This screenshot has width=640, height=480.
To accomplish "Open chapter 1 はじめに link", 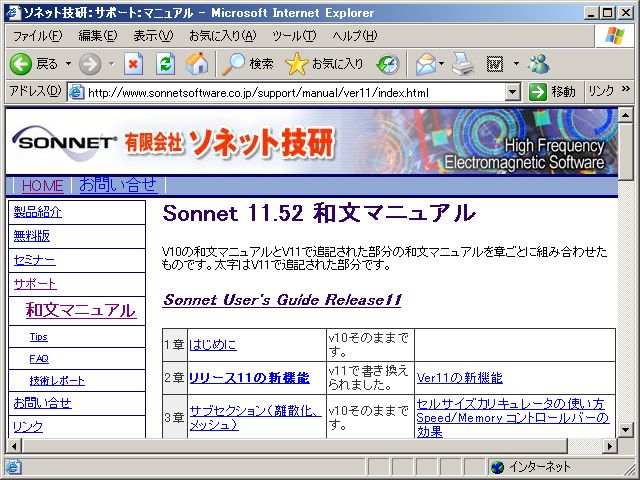I will click(213, 345).
